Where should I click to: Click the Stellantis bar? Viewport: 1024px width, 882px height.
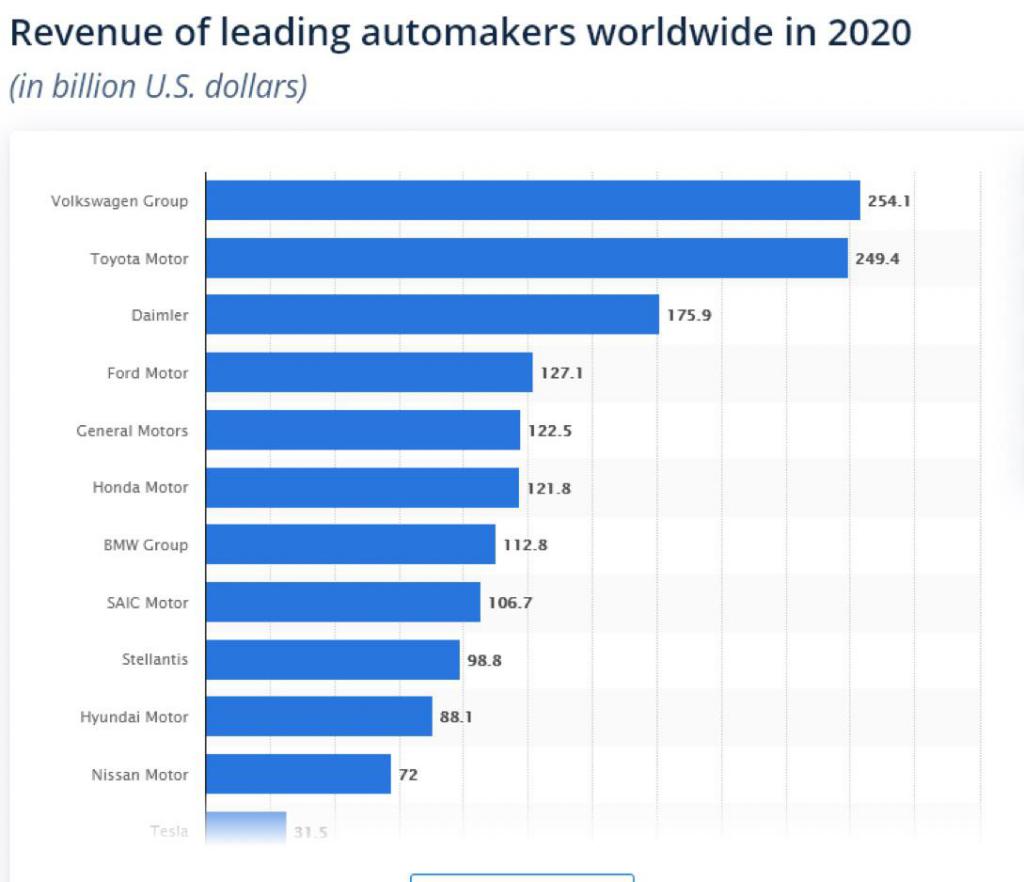(333, 659)
